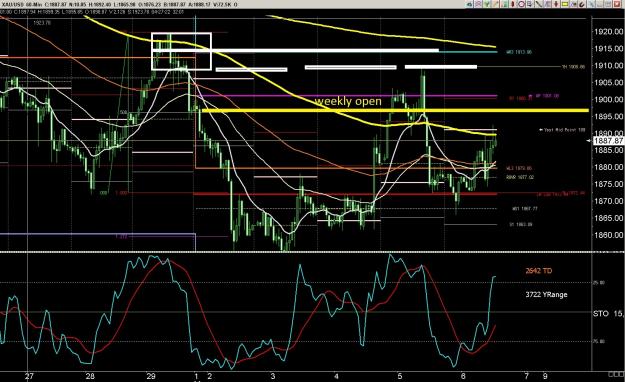Click the date label 28 on time axis
Viewport: 625px width, 382px height.
[90, 376]
